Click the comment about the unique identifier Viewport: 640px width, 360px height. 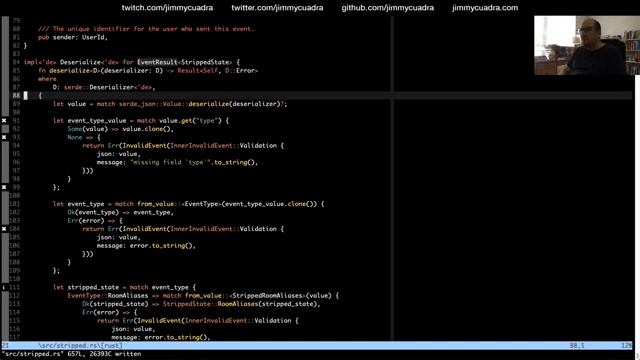point(146,29)
